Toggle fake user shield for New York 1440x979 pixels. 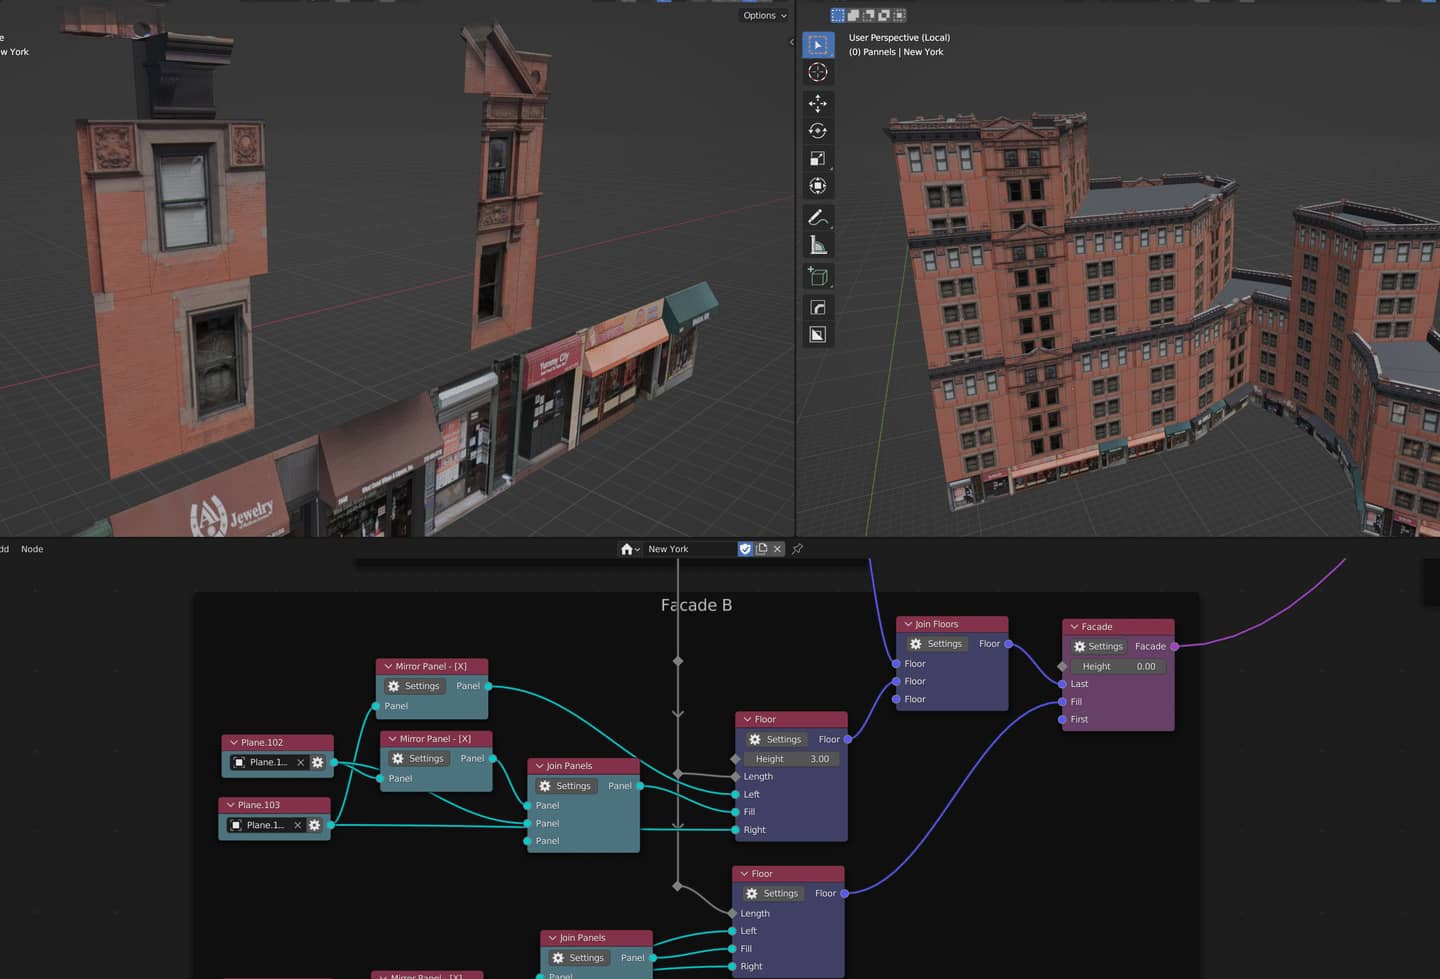click(x=745, y=549)
